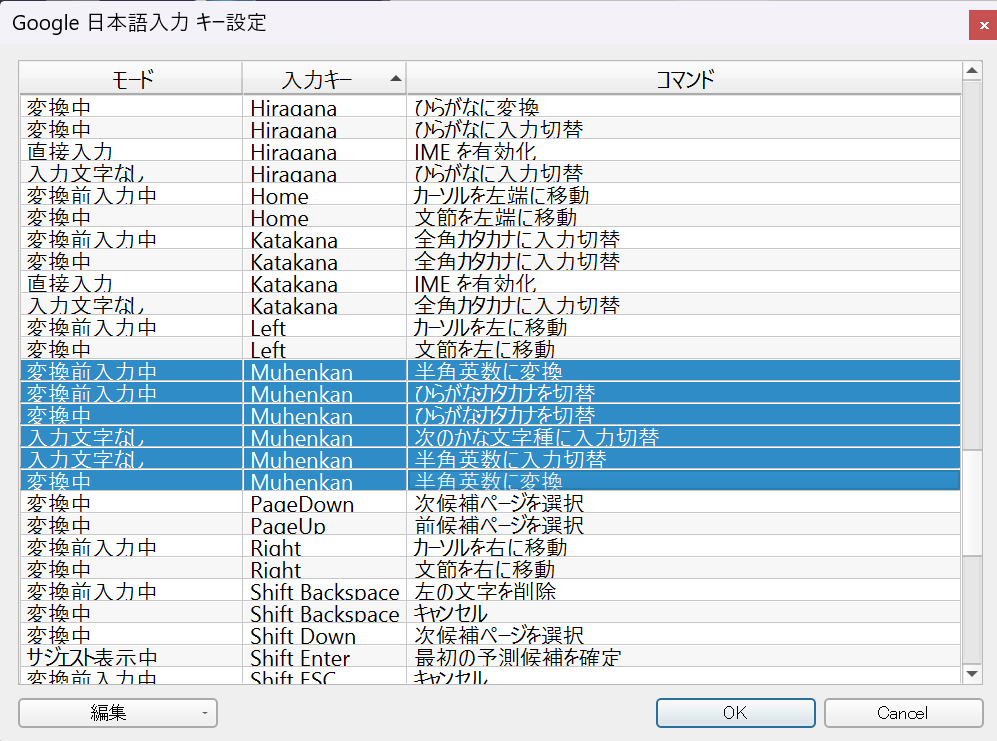The width and height of the screenshot is (997, 741).
Task: Select 入力文字なし Hiragana row
Action: pos(490,172)
